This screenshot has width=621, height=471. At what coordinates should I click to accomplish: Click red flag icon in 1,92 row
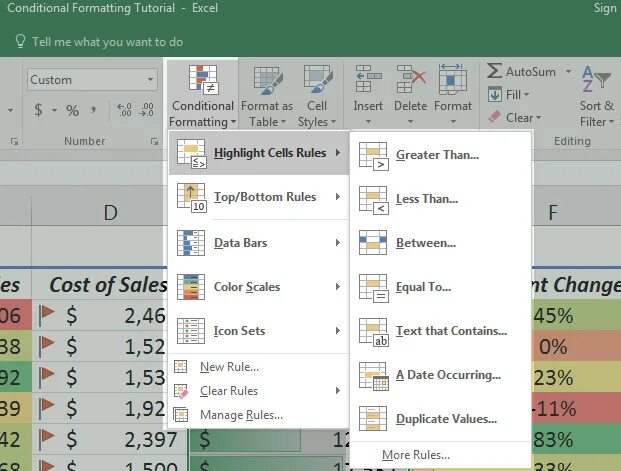47,408
